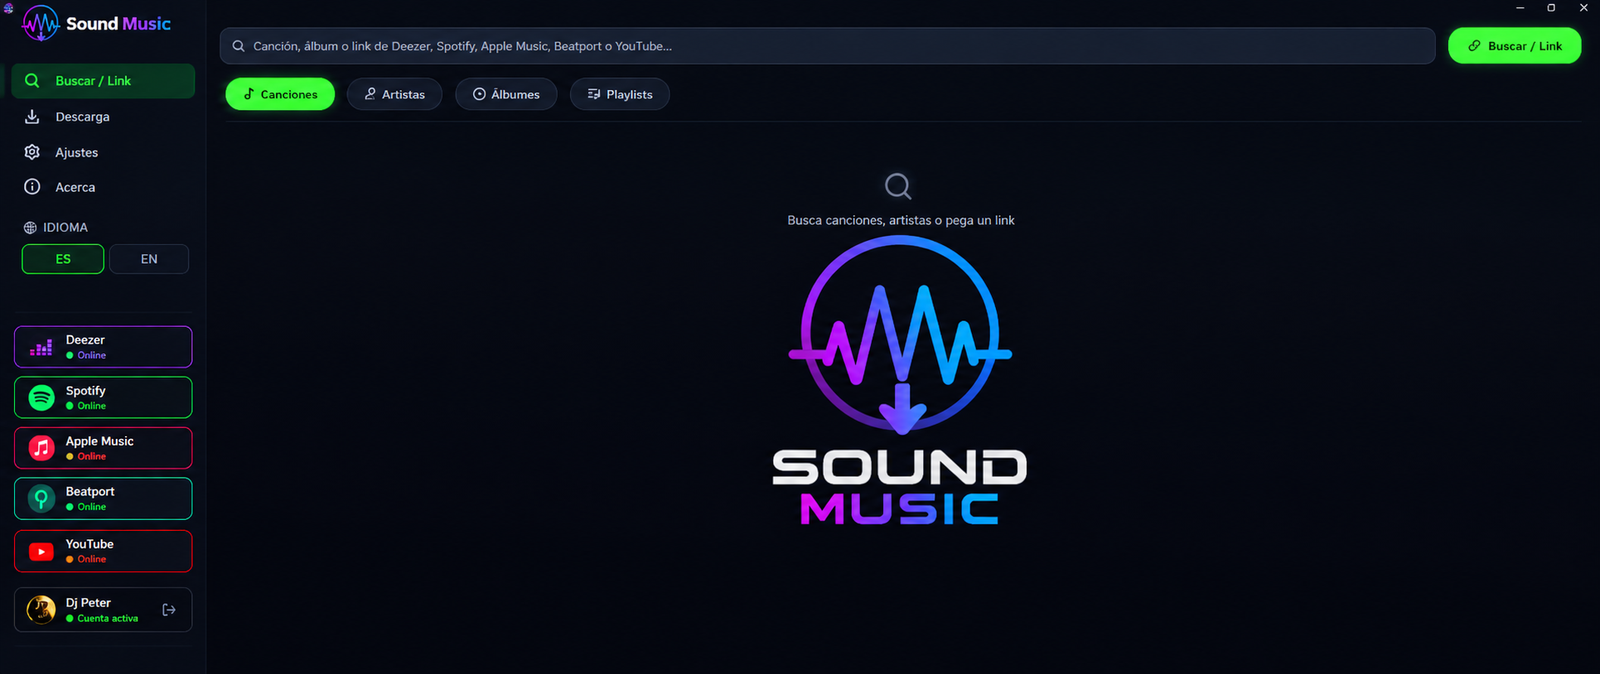The image size is (1600, 674).
Task: Click the Deezer equalizer icon
Action: [x=41, y=348]
